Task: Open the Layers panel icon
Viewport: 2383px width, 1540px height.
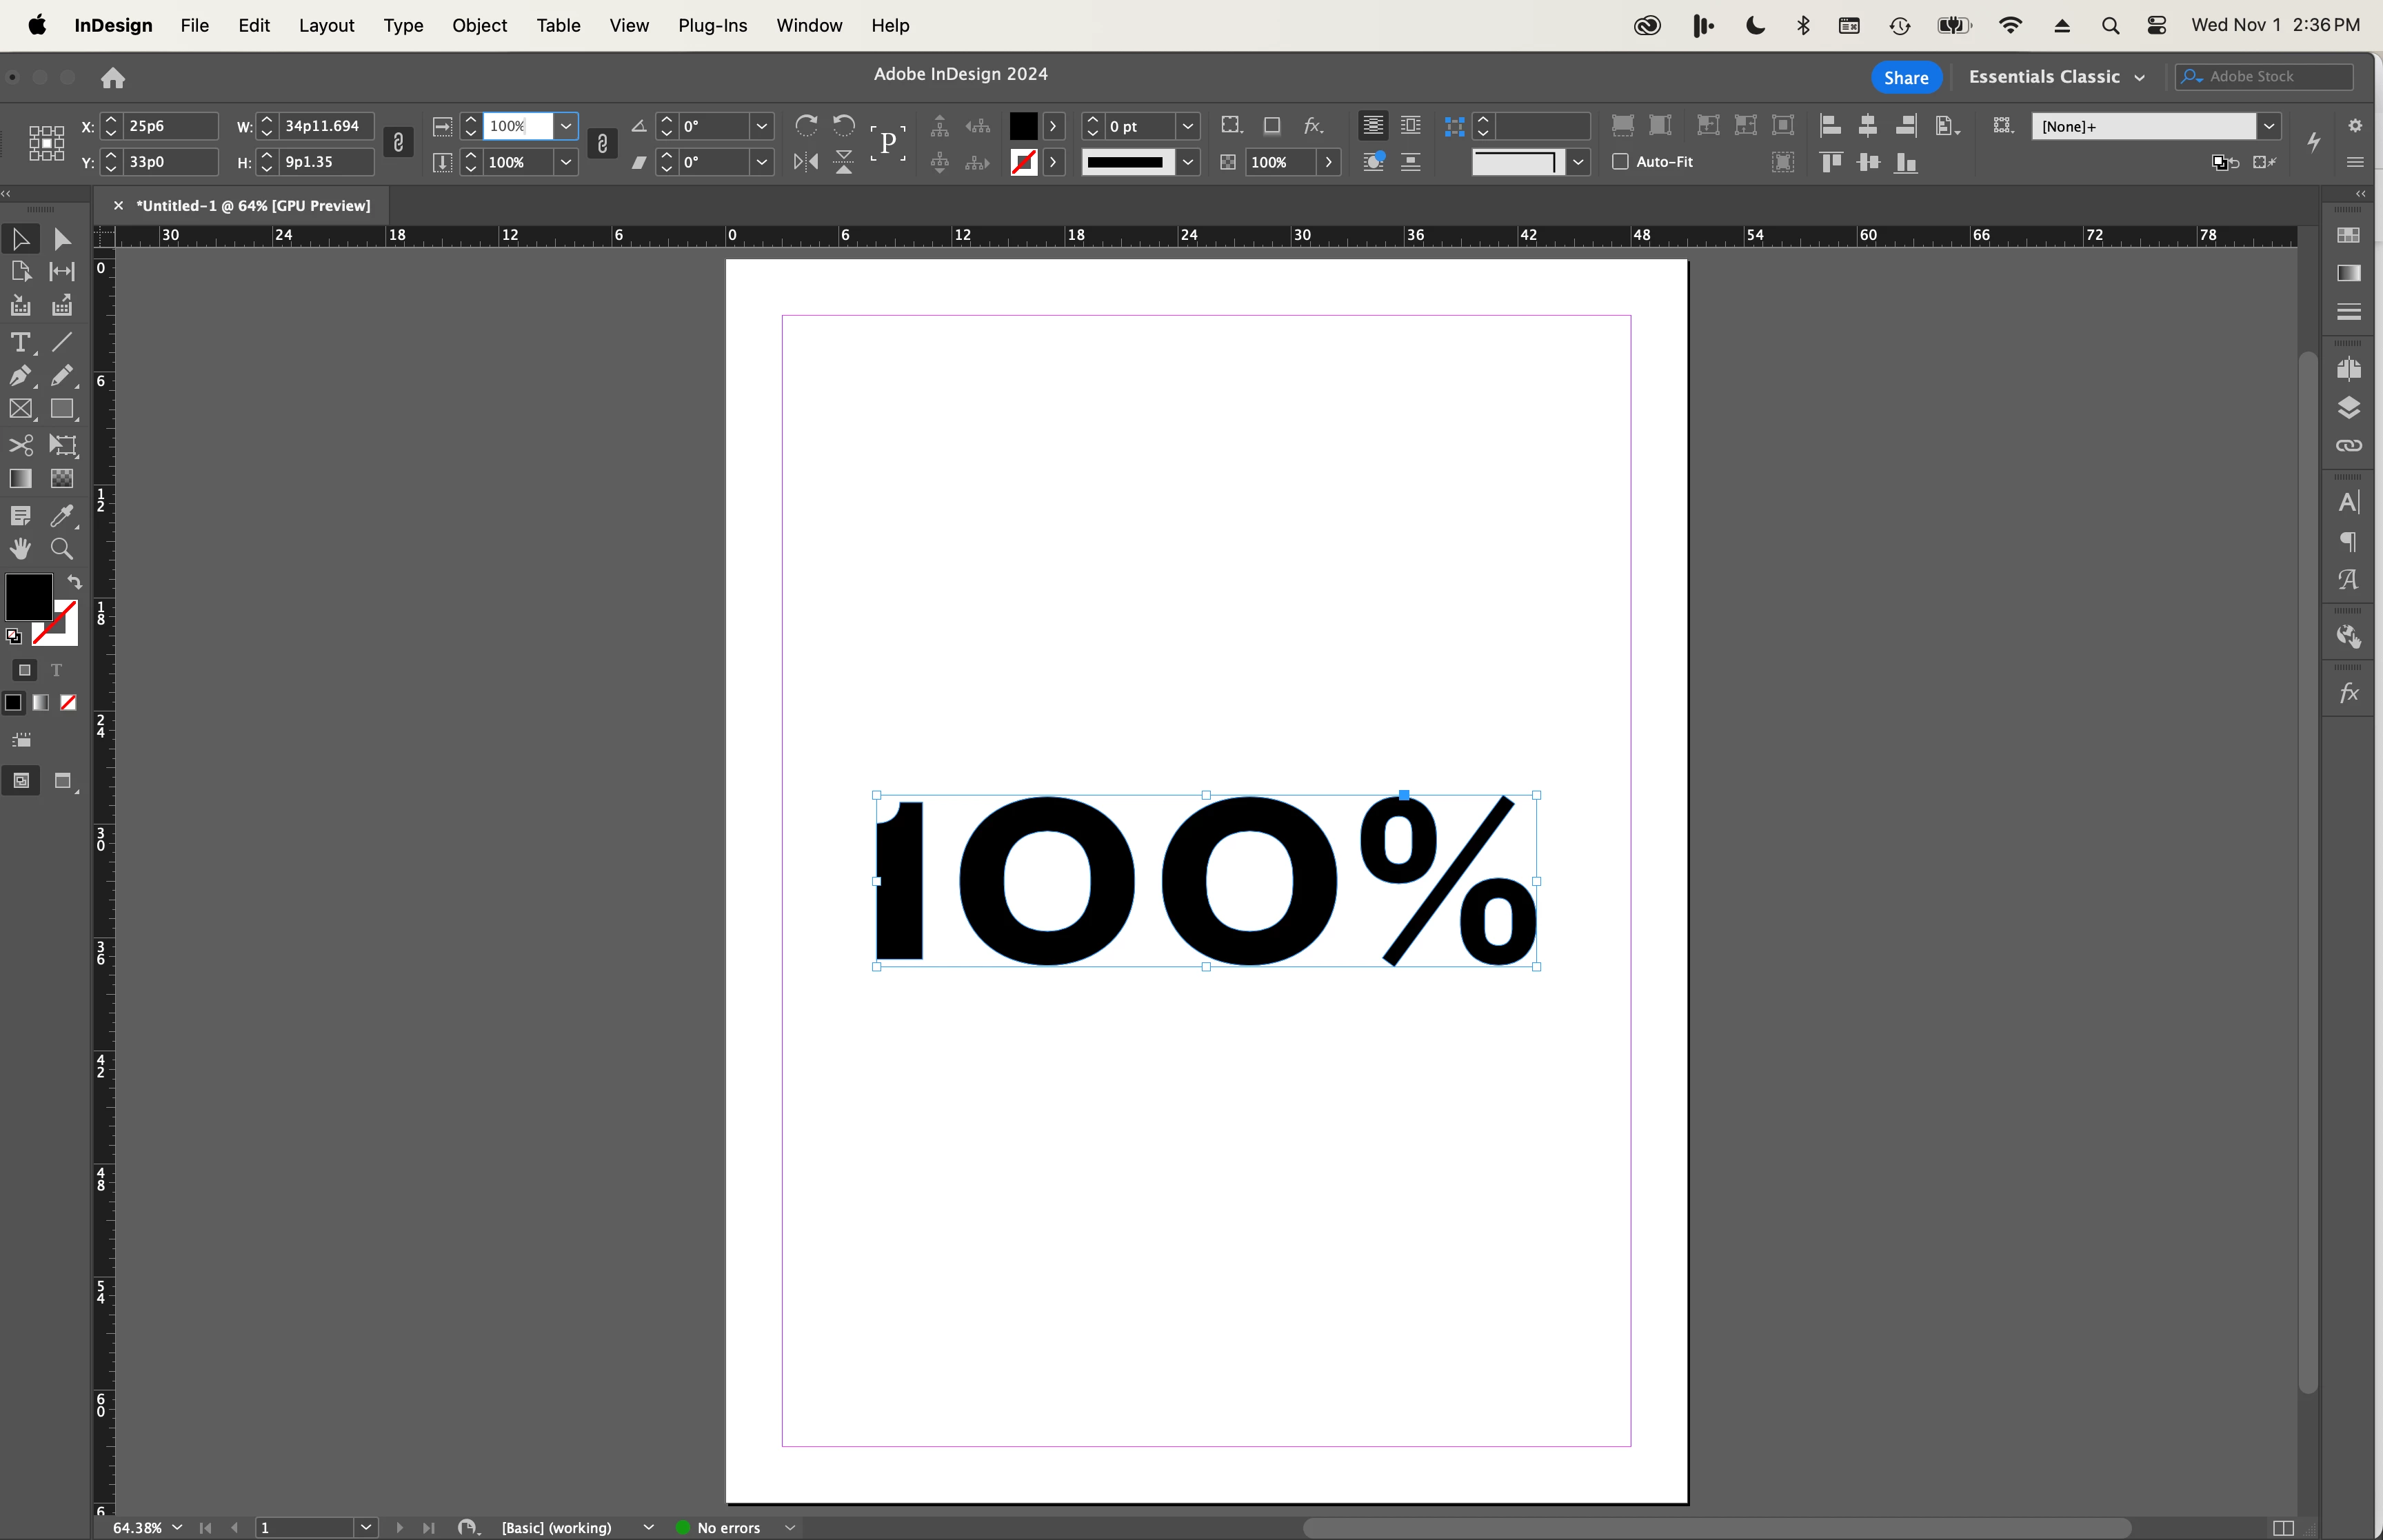Action: pyautogui.click(x=2348, y=408)
